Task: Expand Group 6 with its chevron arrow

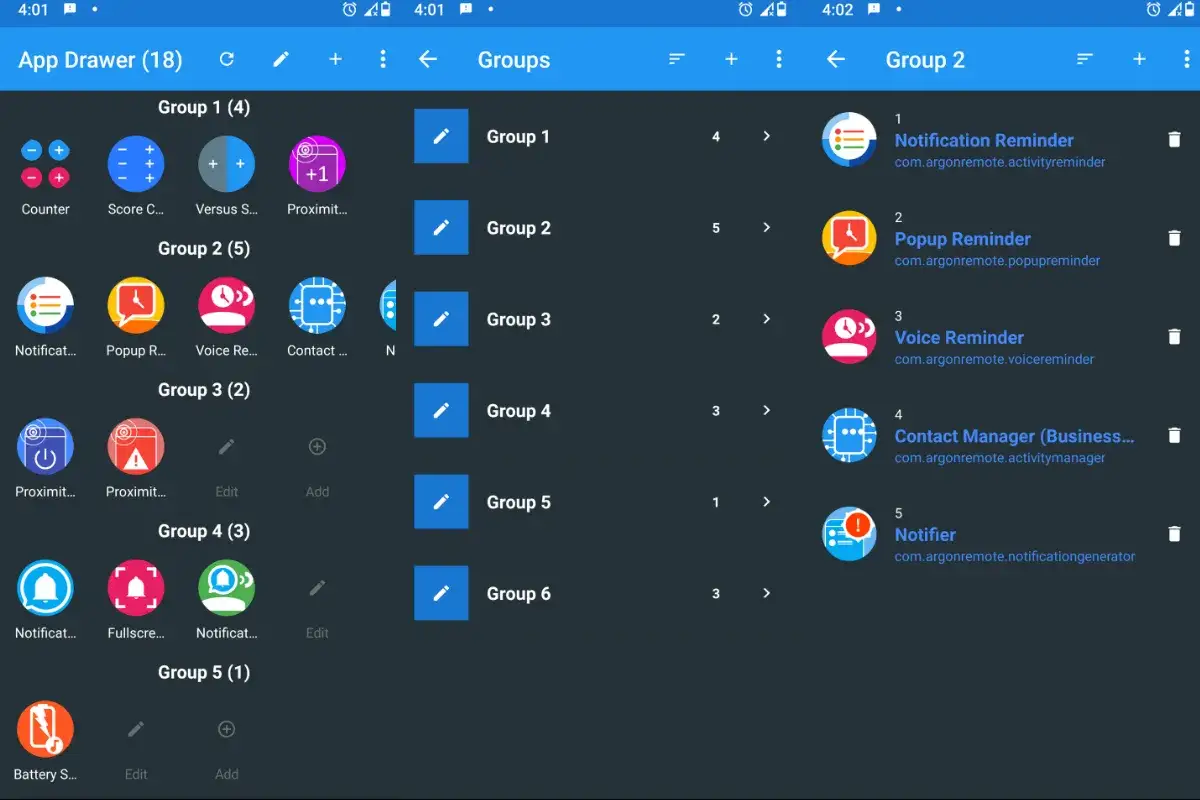Action: click(766, 593)
